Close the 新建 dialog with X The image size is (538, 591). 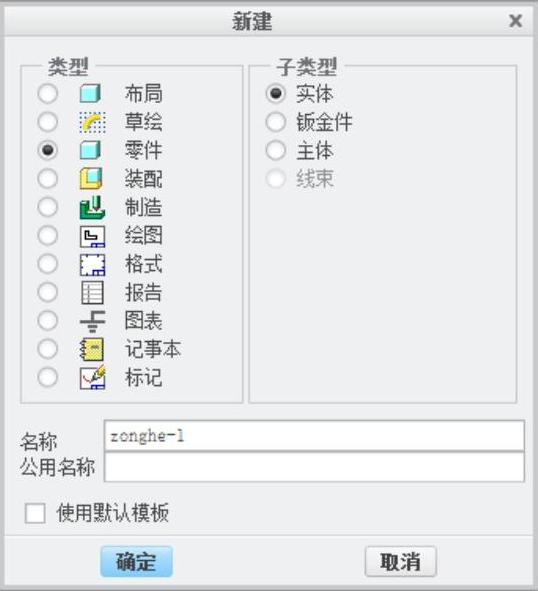click(515, 21)
